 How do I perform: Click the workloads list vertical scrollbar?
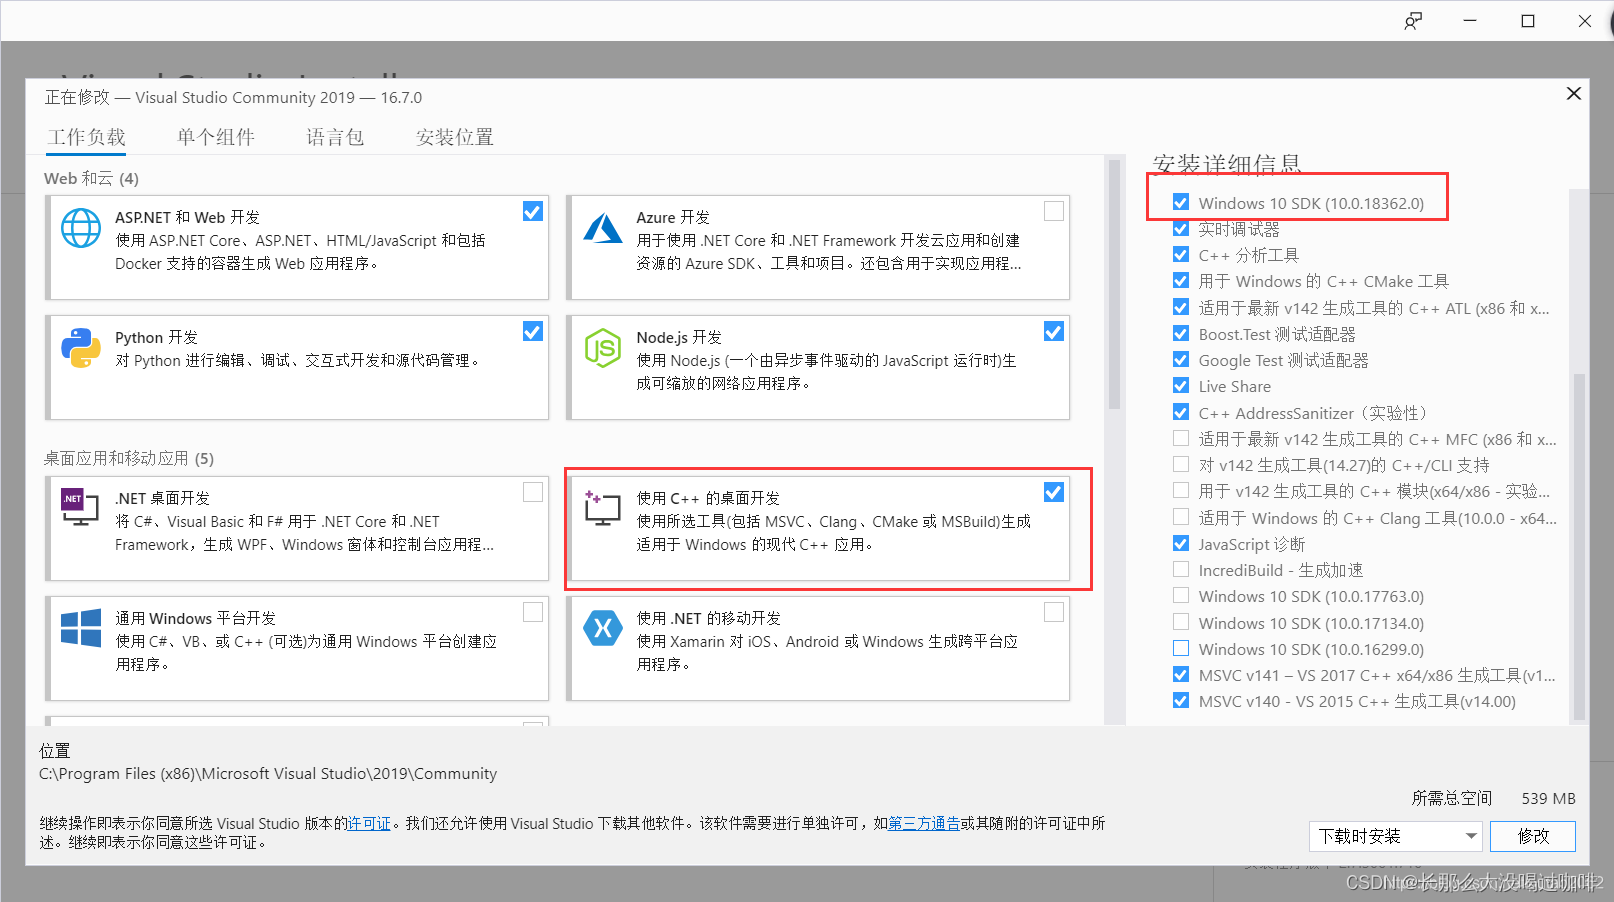pos(1114,285)
